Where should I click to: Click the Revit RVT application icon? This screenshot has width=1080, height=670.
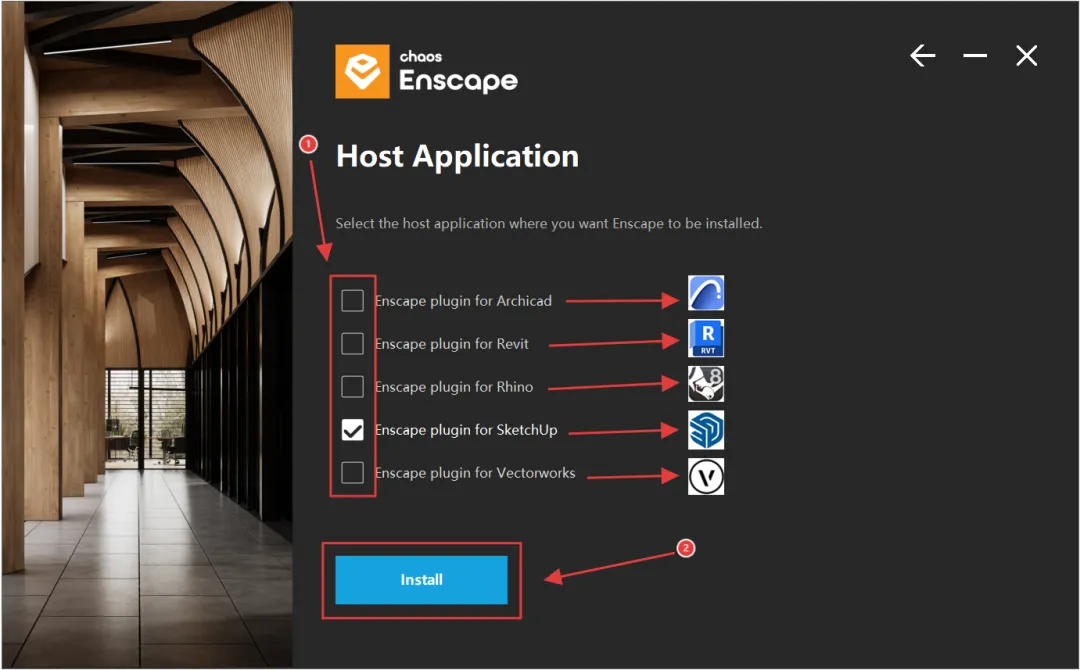coord(706,338)
